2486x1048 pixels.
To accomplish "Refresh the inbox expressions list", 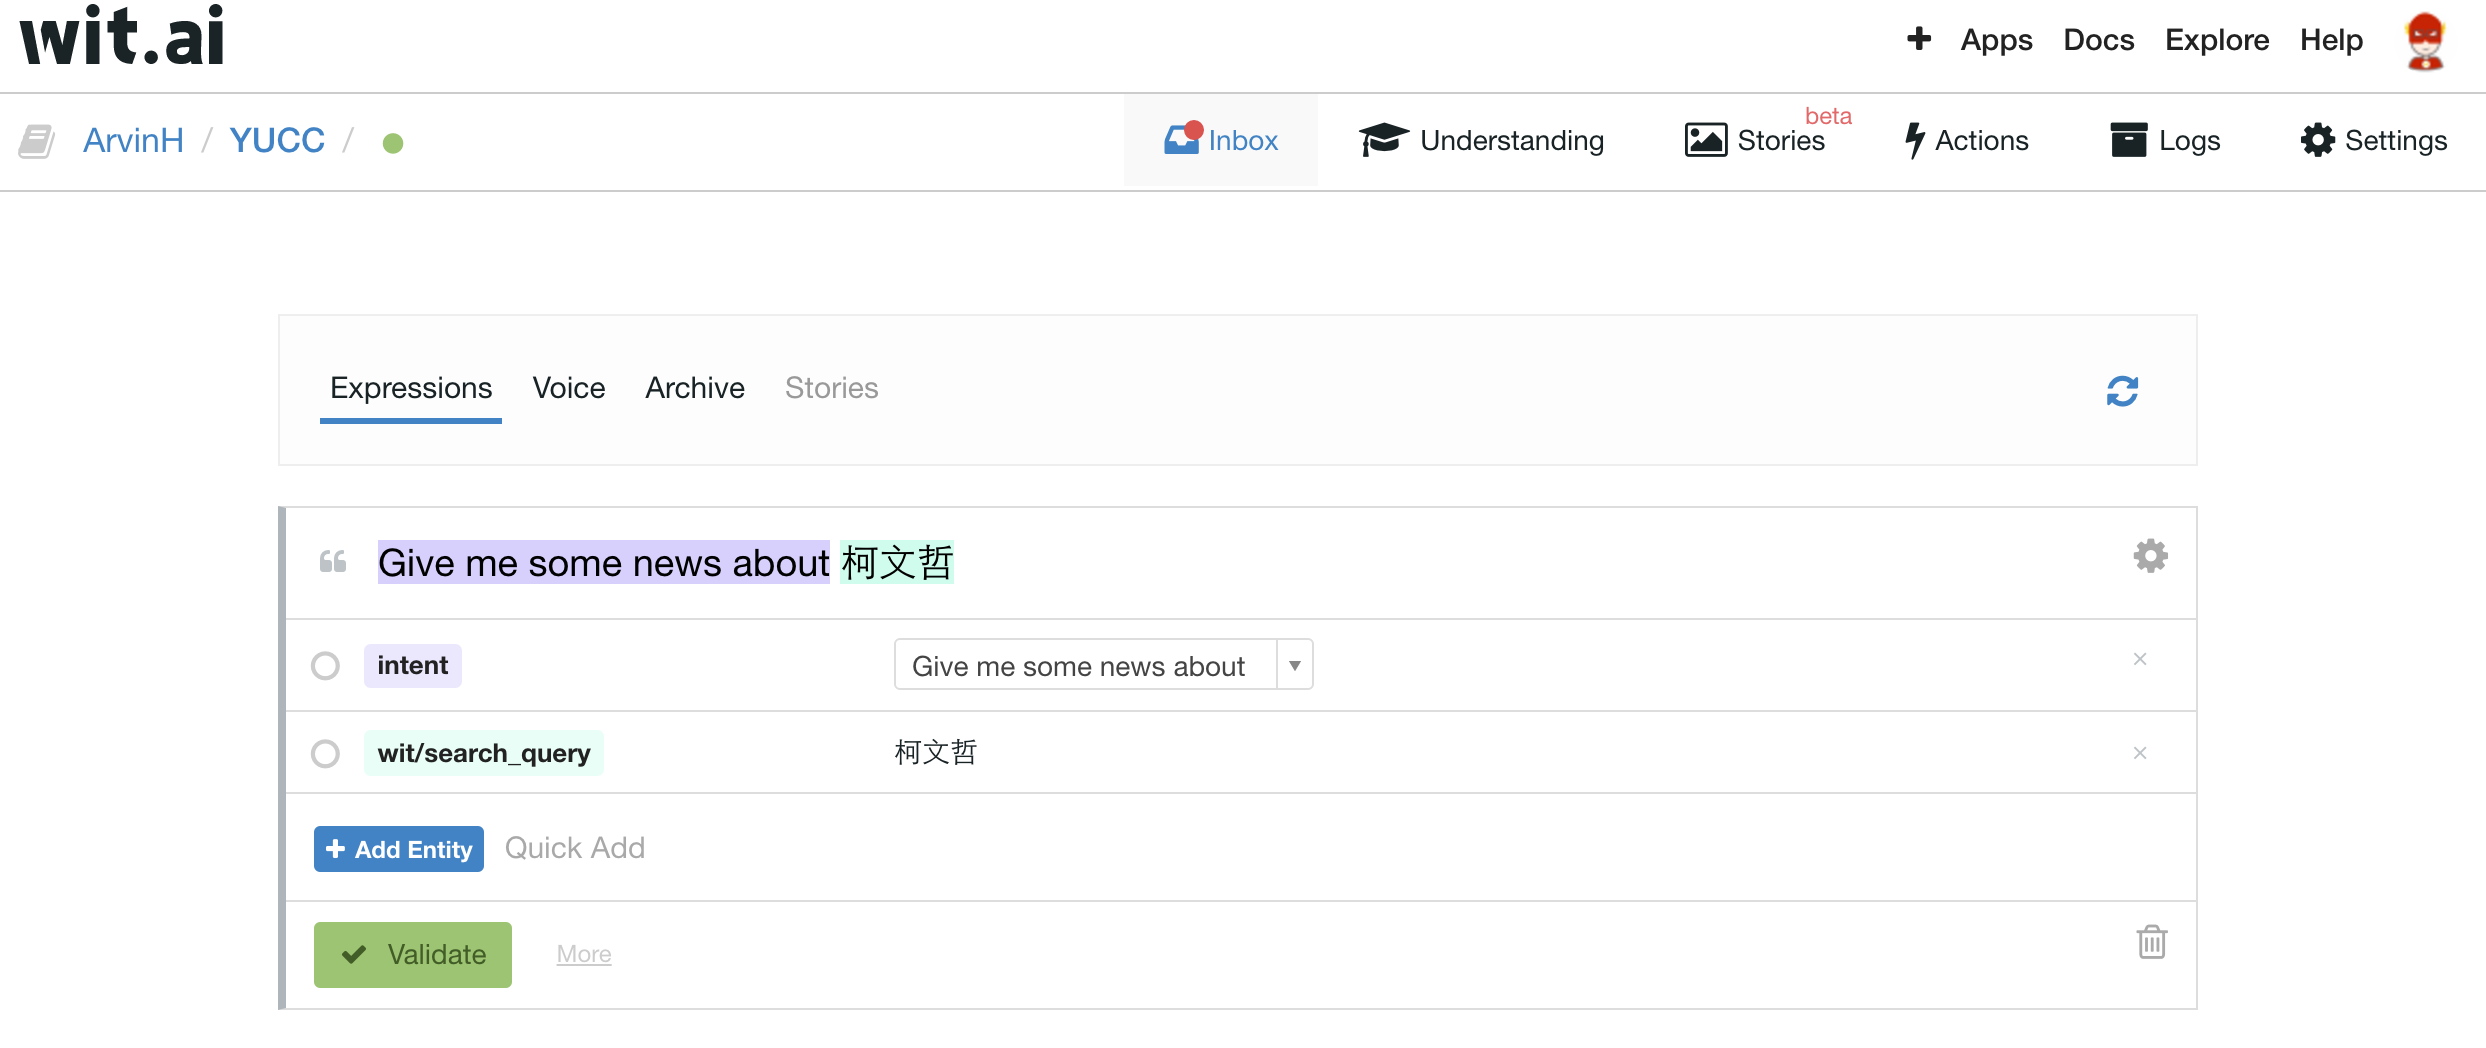I will [x=2122, y=391].
